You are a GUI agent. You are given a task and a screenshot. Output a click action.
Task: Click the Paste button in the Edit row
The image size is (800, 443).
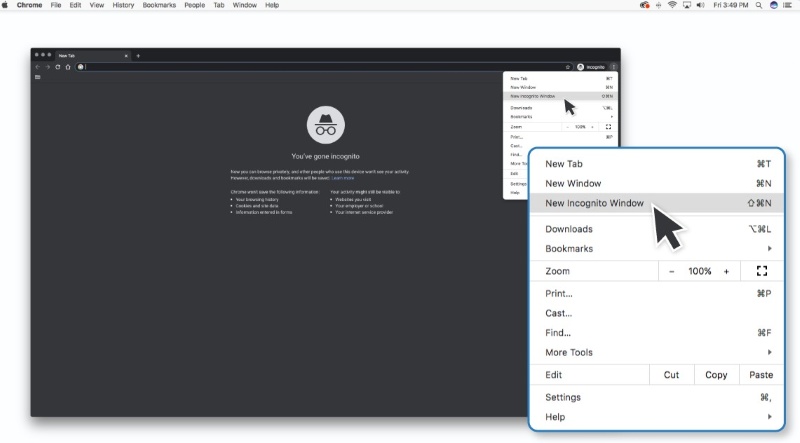coord(760,375)
